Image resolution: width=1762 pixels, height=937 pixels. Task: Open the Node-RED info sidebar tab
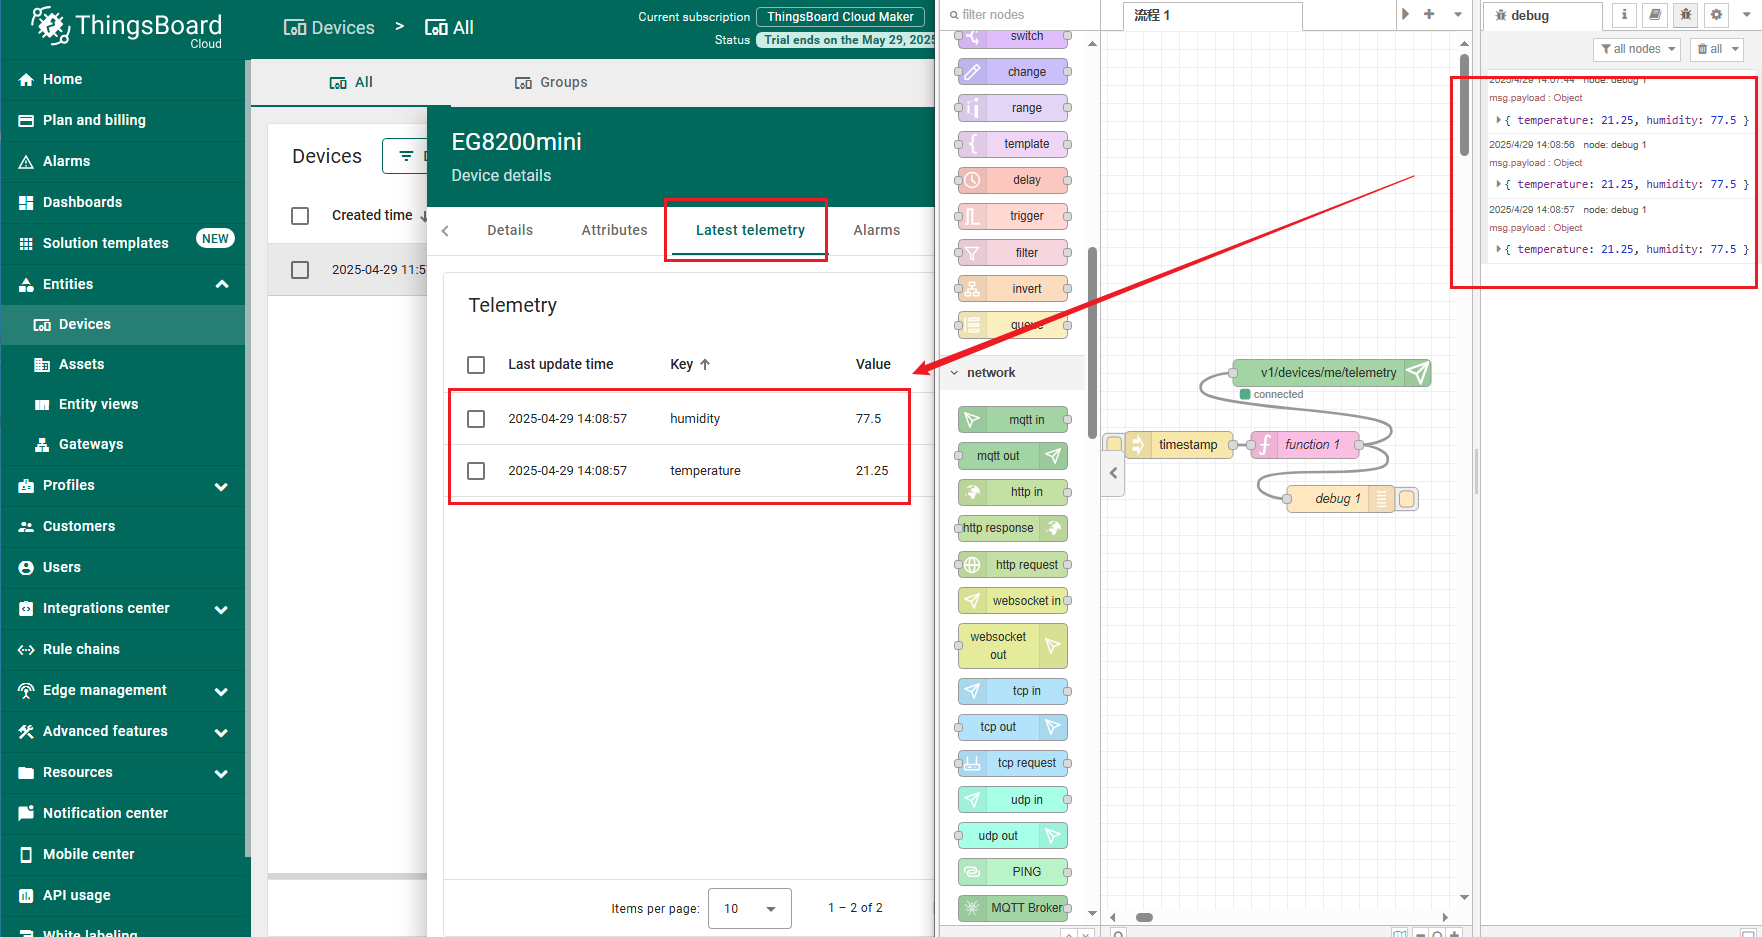click(x=1624, y=15)
